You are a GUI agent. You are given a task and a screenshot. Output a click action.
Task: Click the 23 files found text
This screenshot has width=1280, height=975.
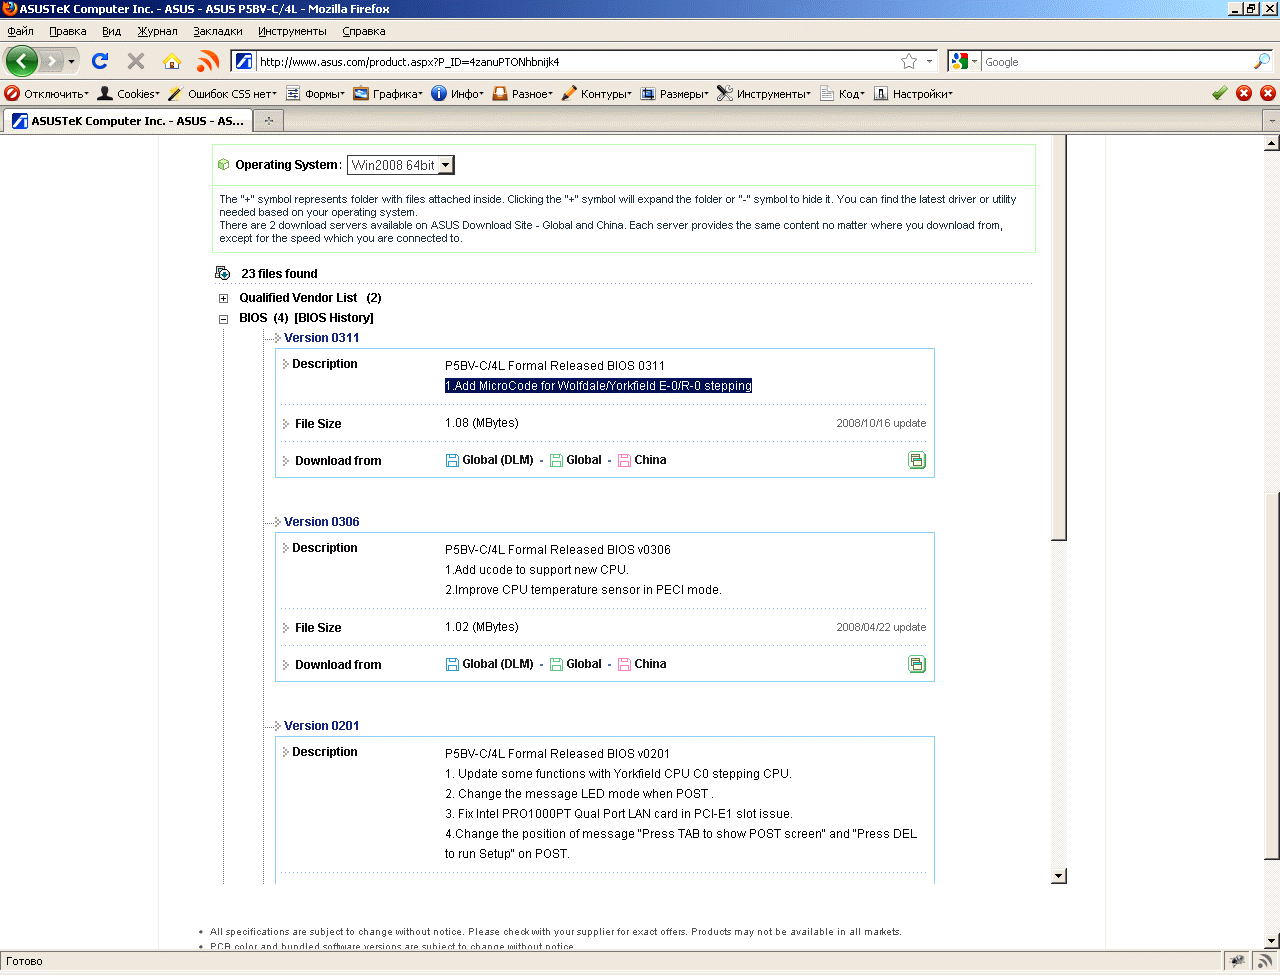pyautogui.click(x=279, y=274)
